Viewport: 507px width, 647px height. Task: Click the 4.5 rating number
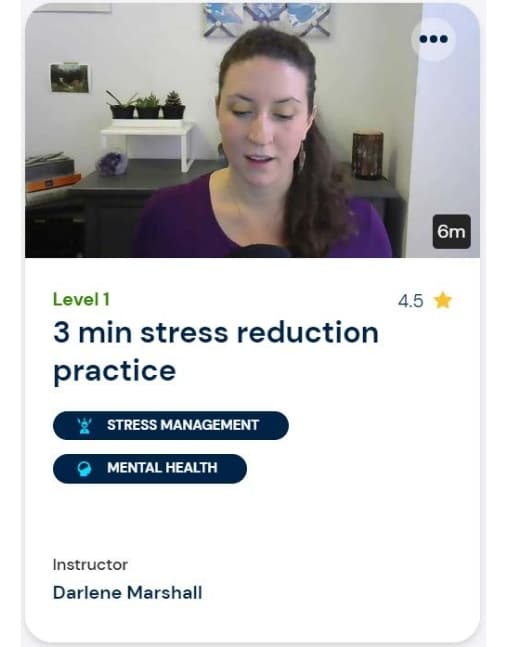pyautogui.click(x=410, y=301)
